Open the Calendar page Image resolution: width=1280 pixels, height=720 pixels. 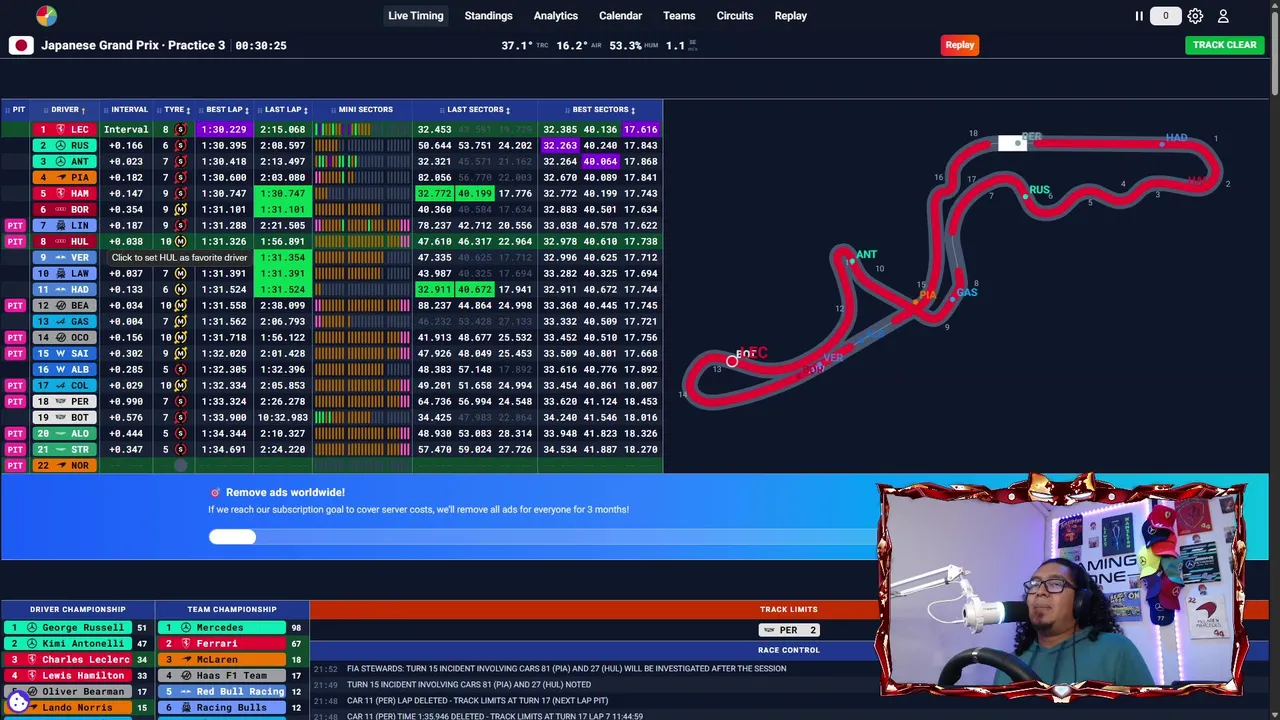620,16
